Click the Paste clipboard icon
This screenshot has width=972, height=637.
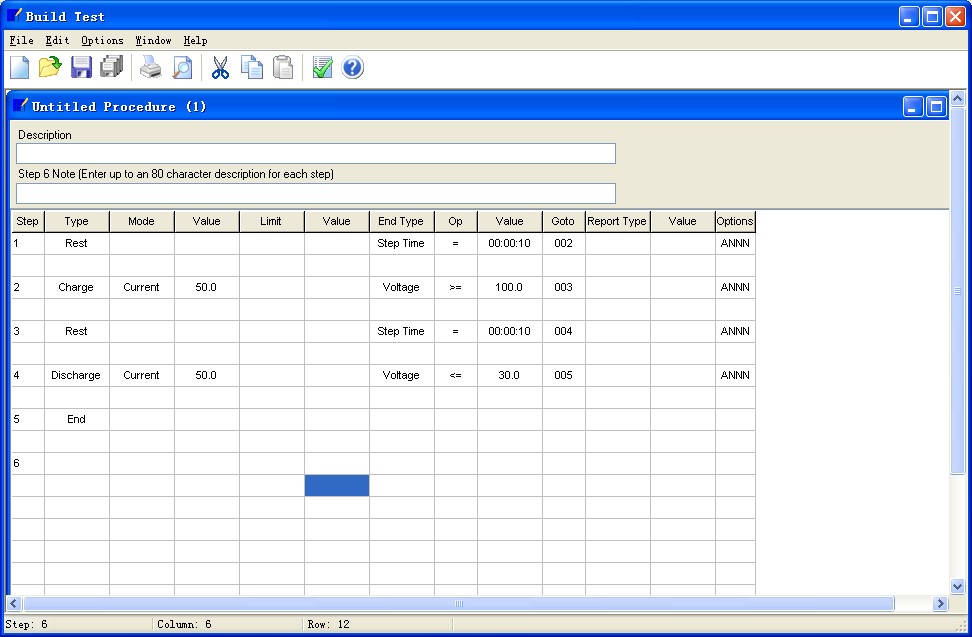pos(283,68)
